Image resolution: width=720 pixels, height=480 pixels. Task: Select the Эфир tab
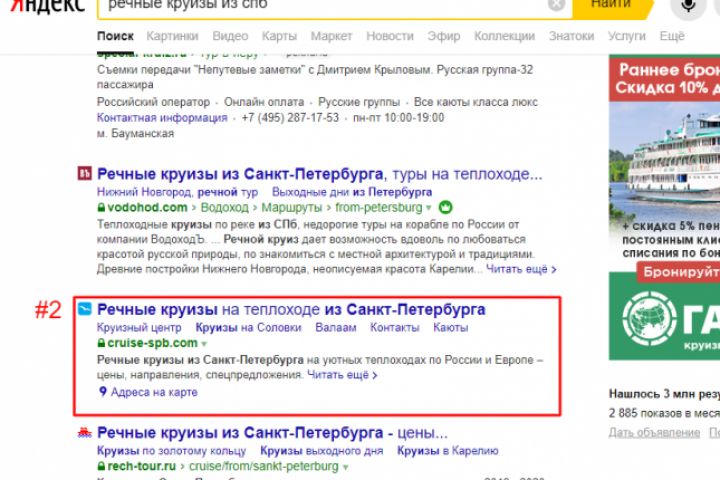click(x=444, y=36)
